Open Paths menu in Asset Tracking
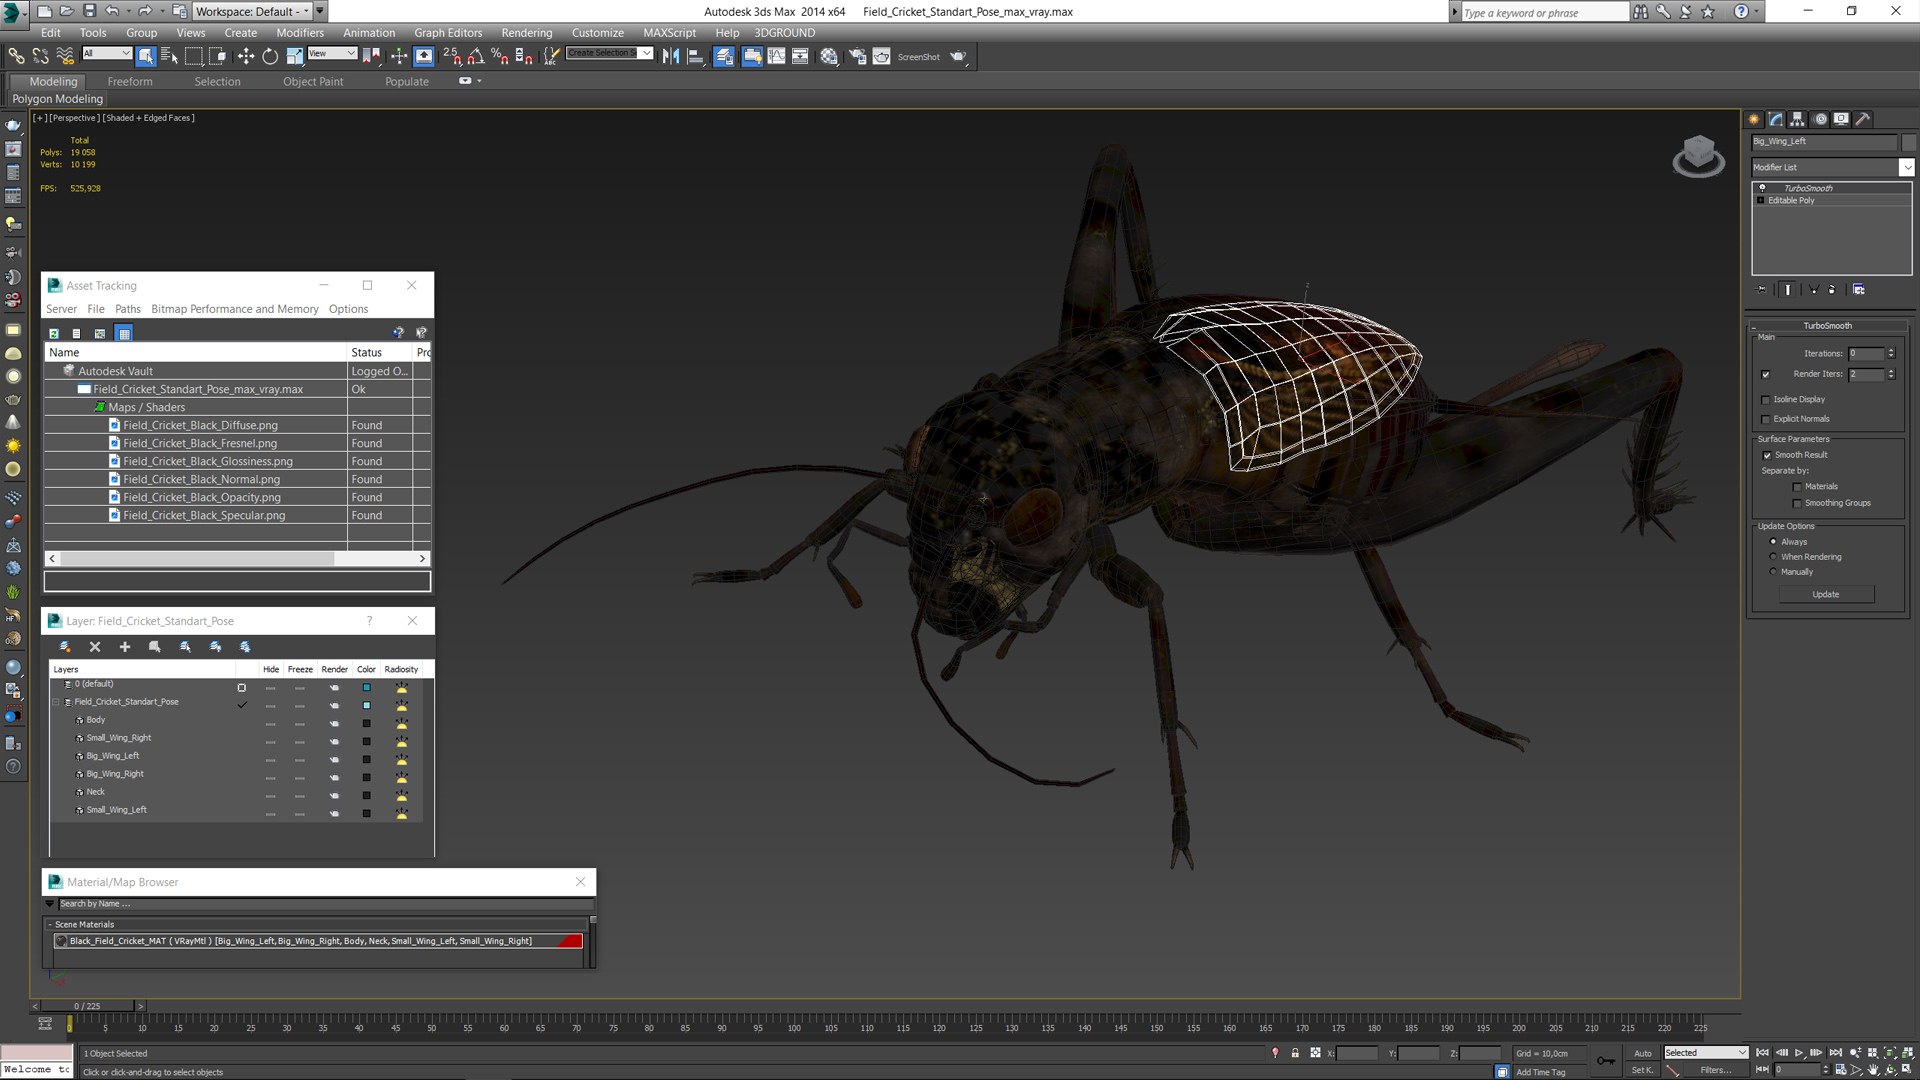The image size is (1920, 1080). pyautogui.click(x=128, y=309)
